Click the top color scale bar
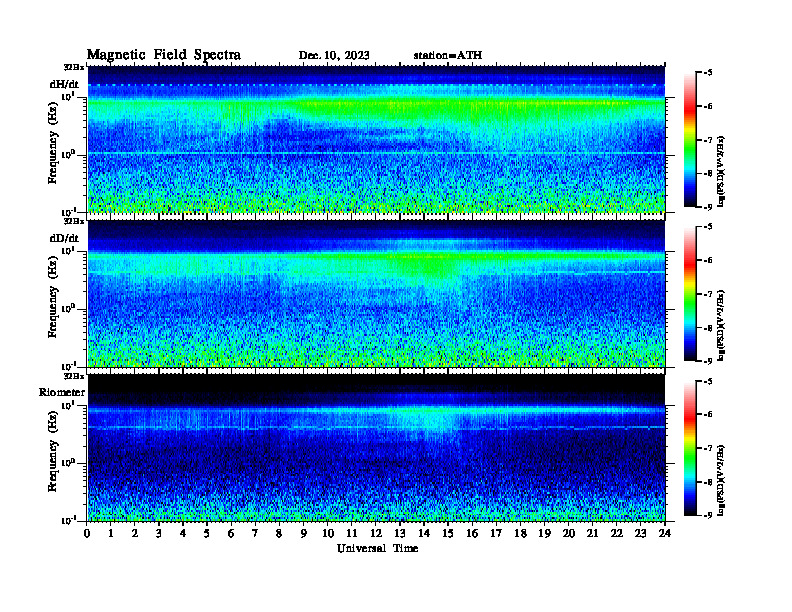The image size is (792, 612). coord(690,139)
